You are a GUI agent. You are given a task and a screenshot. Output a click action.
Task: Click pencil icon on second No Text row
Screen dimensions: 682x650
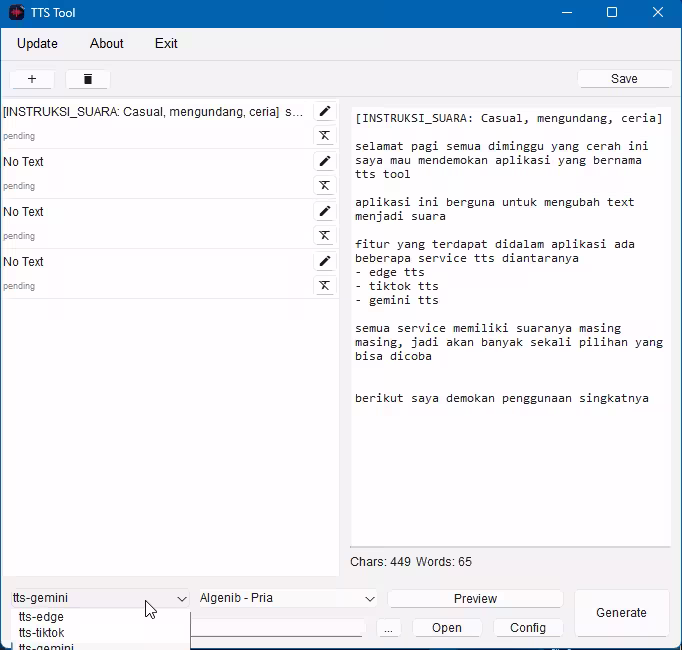(324, 211)
